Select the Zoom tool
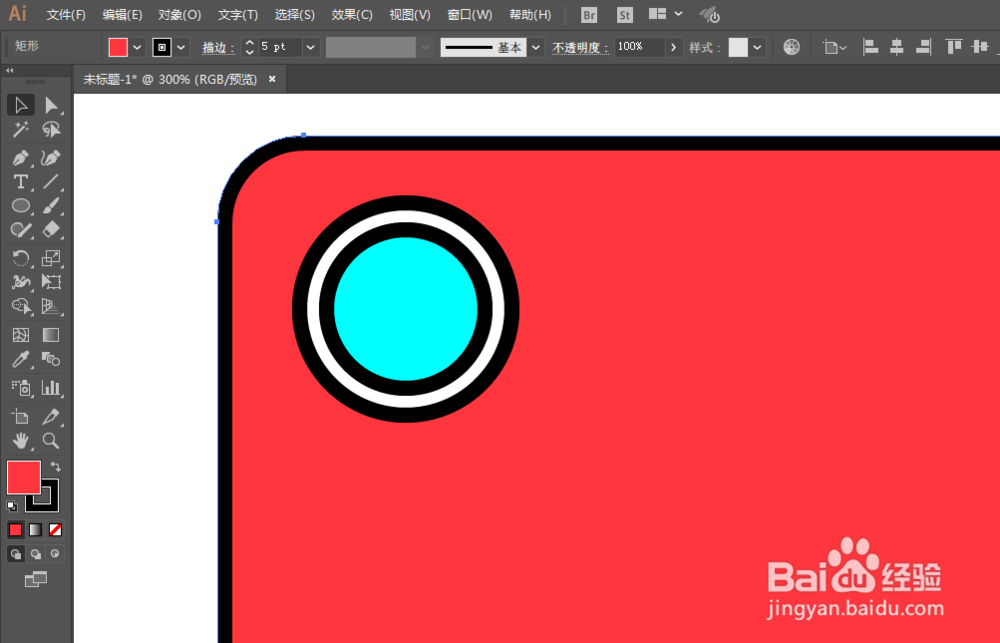 pyautogui.click(x=51, y=441)
